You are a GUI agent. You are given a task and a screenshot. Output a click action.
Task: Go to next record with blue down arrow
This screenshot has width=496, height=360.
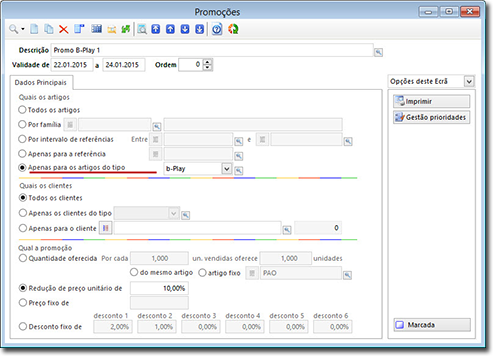click(185, 29)
